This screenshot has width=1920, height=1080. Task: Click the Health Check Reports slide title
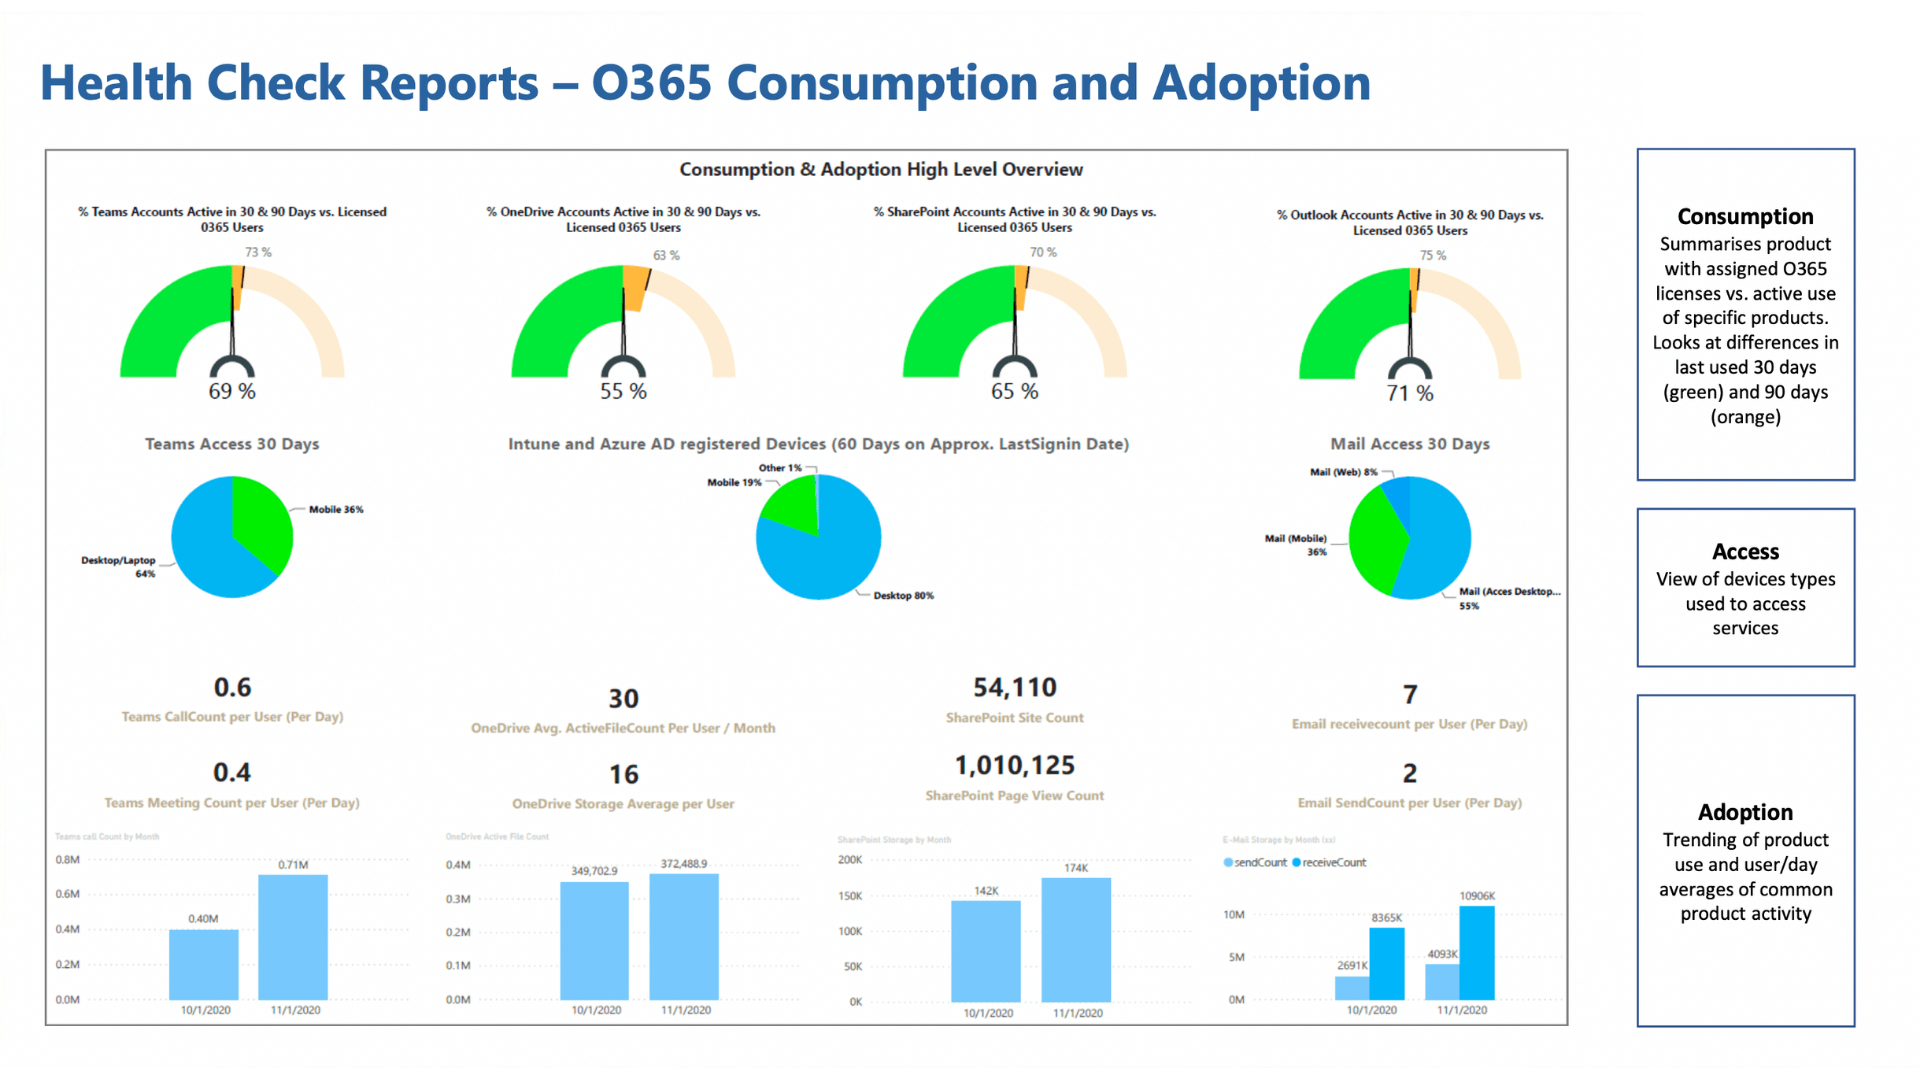(705, 82)
